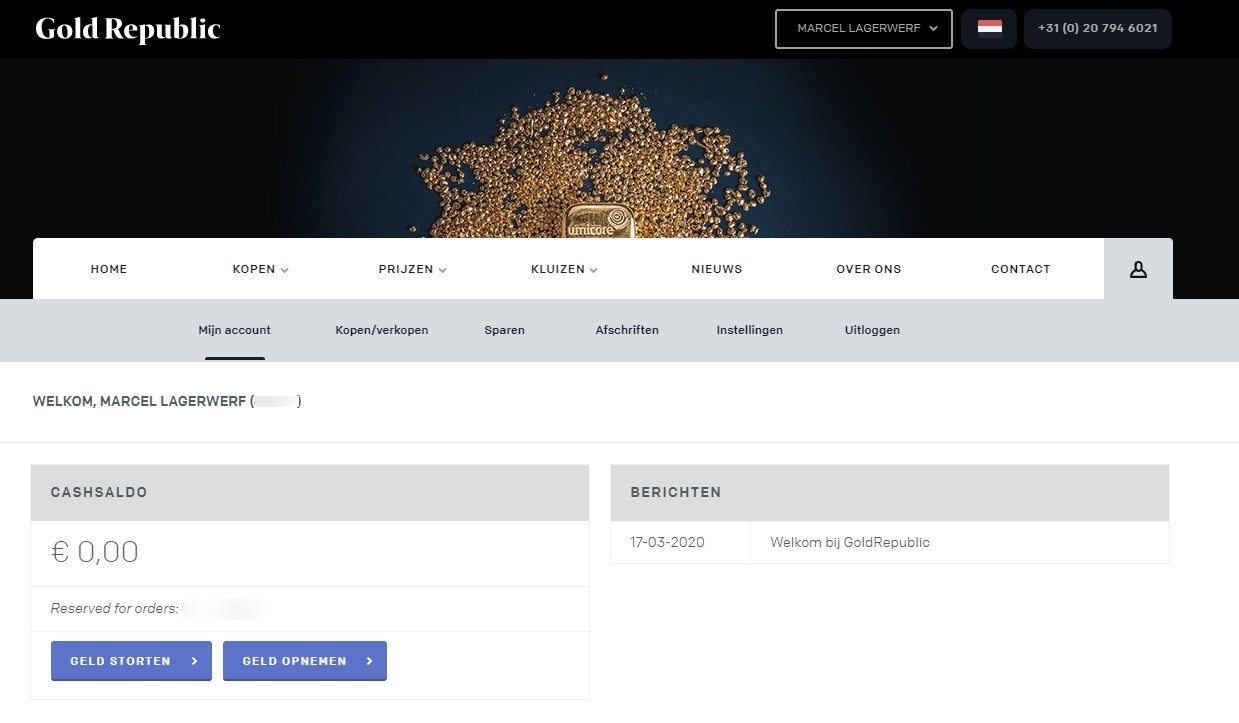1239x723 pixels.
Task: Click the Dutch flag language selector
Action: coord(989,28)
